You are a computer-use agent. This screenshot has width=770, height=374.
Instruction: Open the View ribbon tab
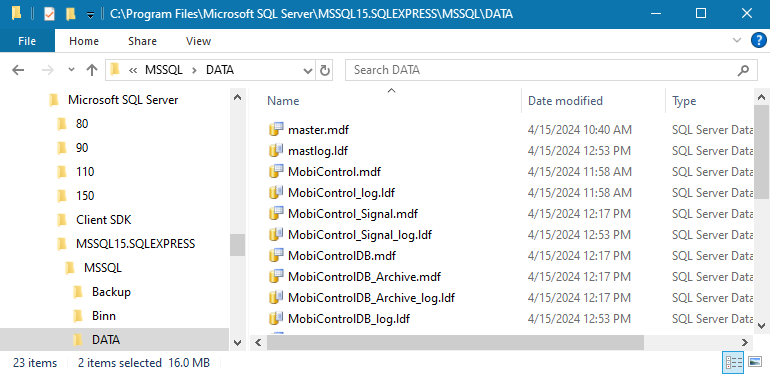(x=198, y=41)
